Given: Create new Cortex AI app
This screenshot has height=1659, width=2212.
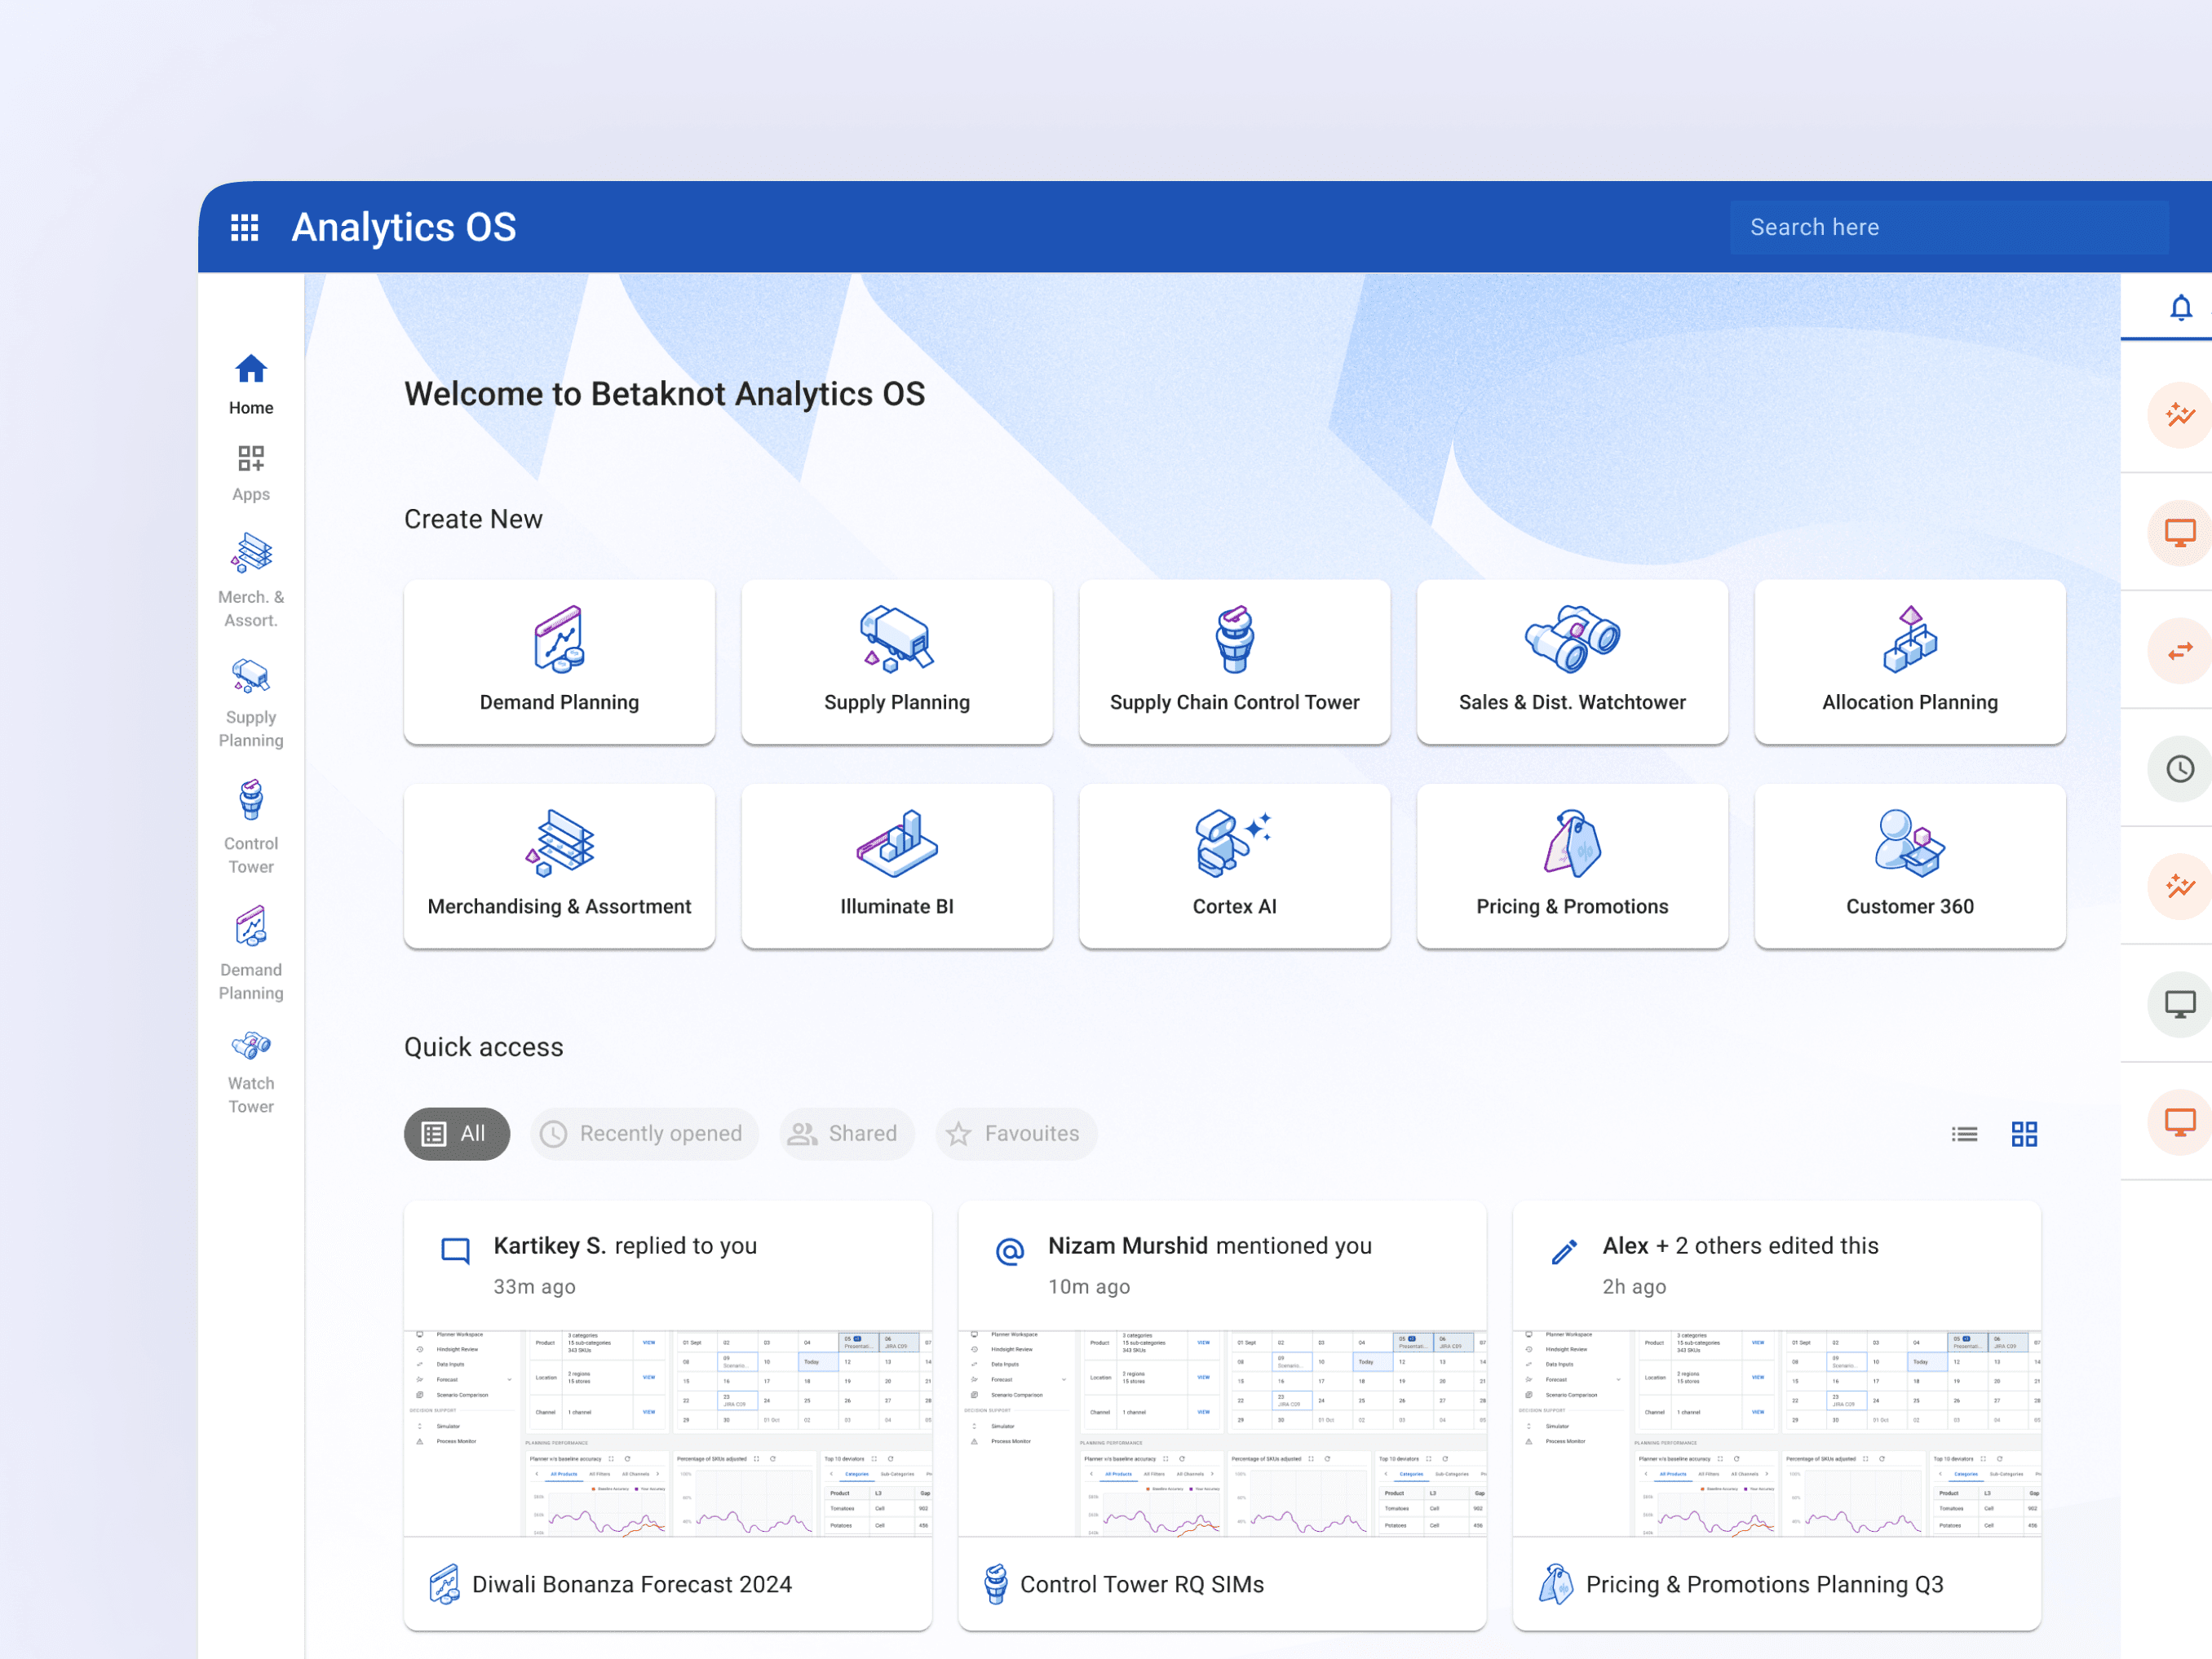Looking at the screenshot, I should tap(1234, 865).
